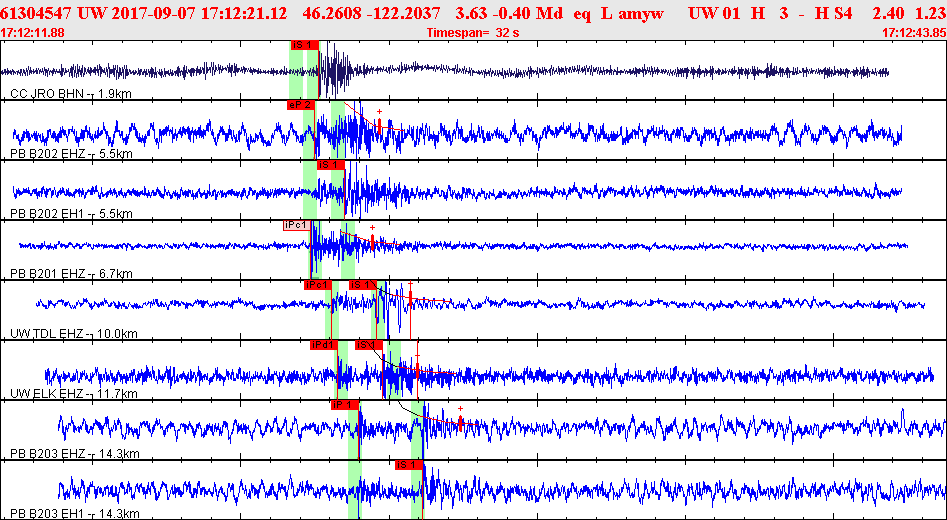
Task: Click the iPd1 pick flag on UW ELK trace
Action: point(324,345)
